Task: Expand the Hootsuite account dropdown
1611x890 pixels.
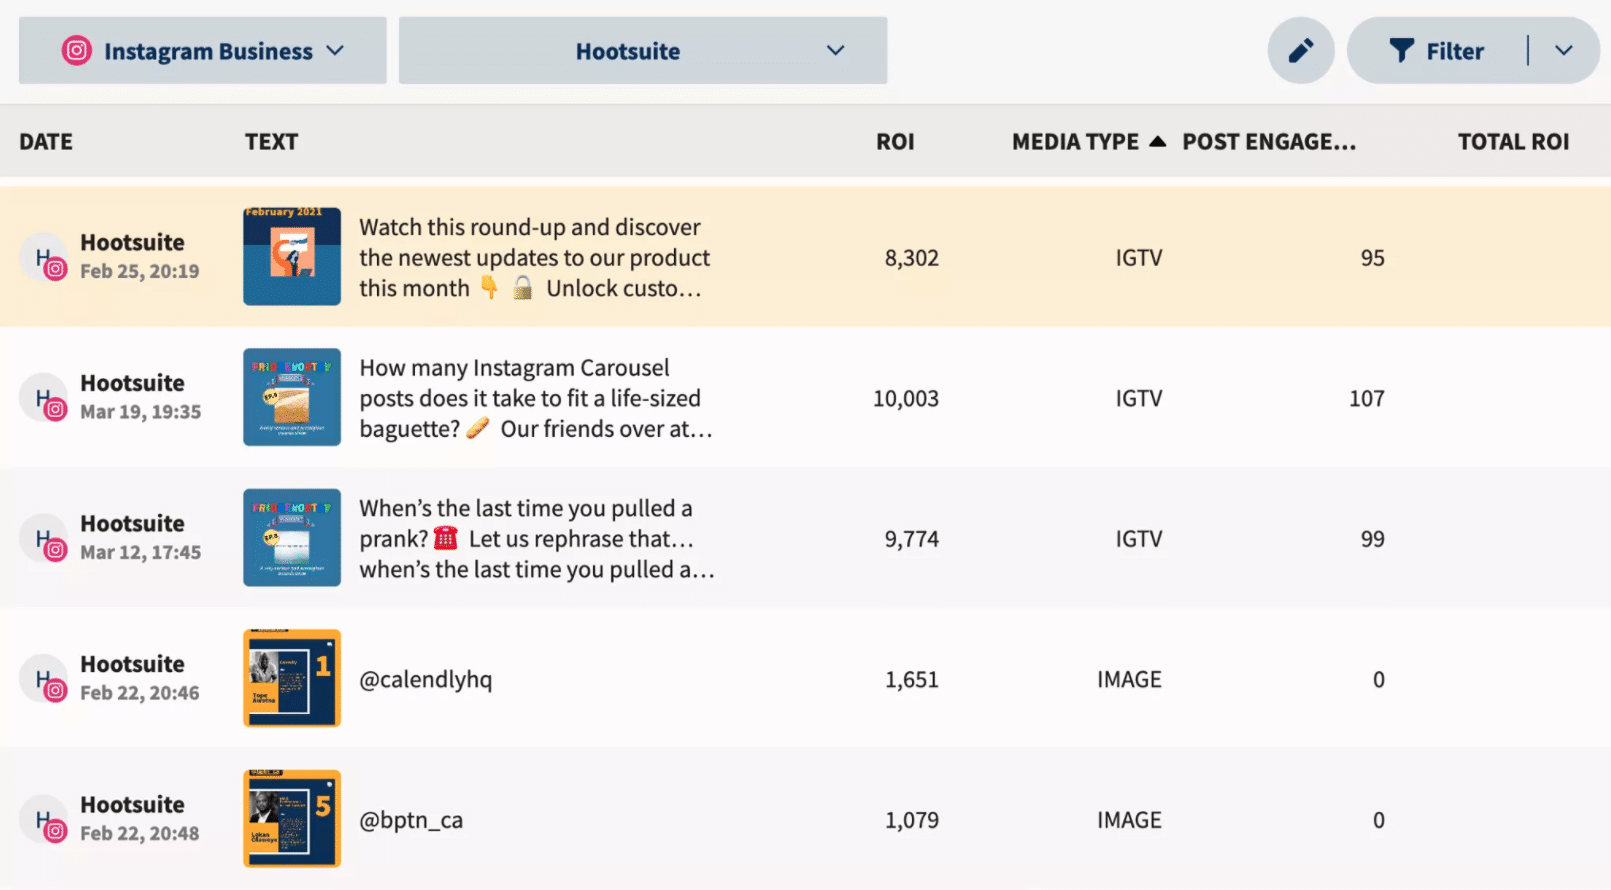Action: coord(642,50)
